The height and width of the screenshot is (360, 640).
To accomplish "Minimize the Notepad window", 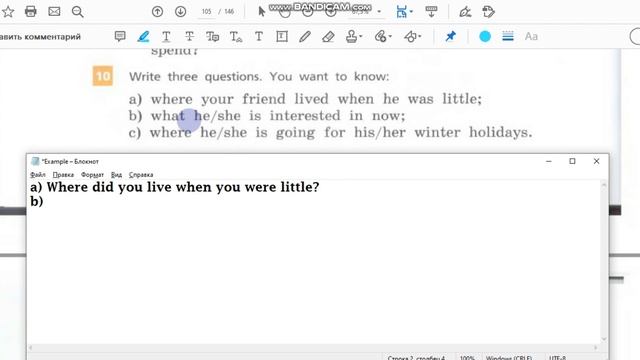I will click(x=549, y=162).
